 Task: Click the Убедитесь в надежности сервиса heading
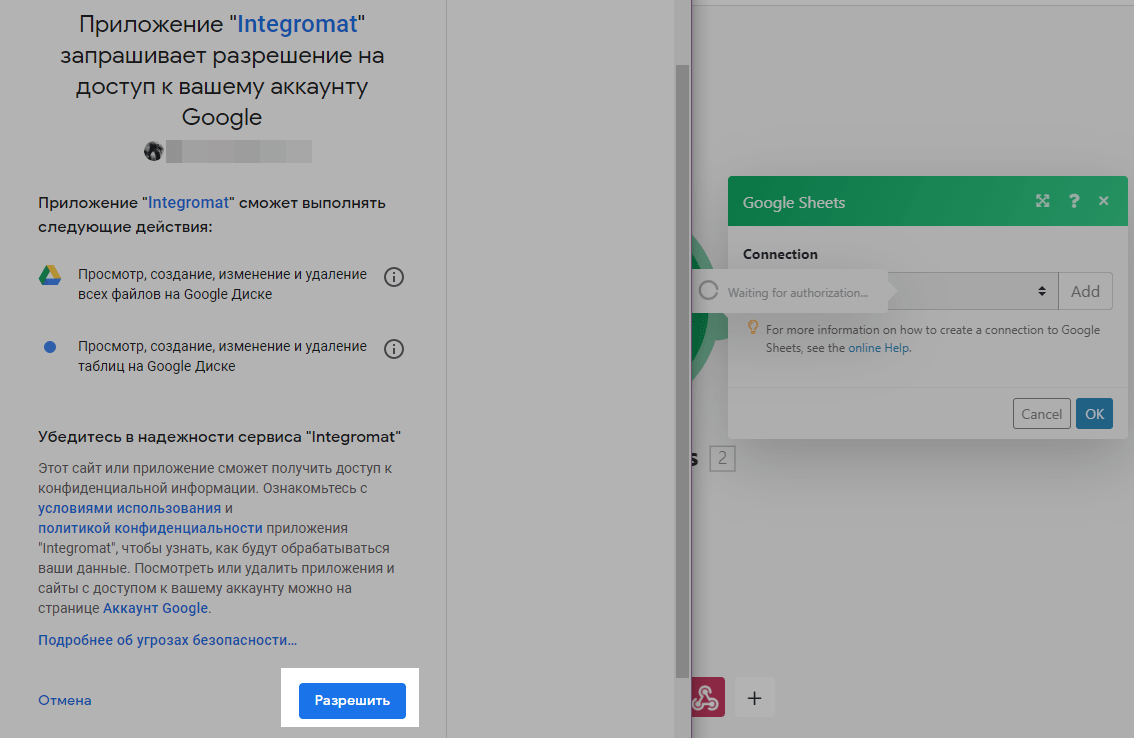219,437
